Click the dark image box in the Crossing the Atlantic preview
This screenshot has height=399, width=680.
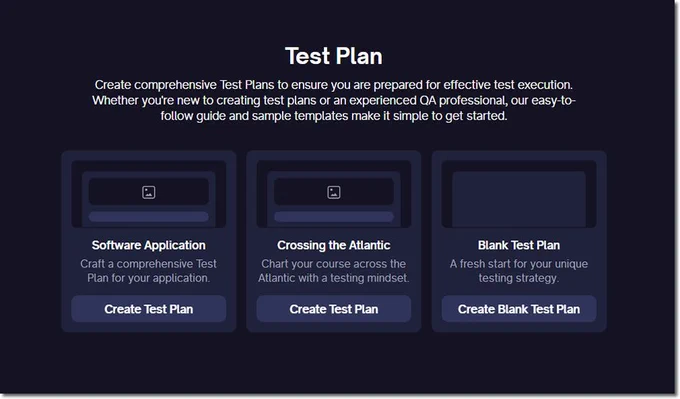tap(334, 191)
